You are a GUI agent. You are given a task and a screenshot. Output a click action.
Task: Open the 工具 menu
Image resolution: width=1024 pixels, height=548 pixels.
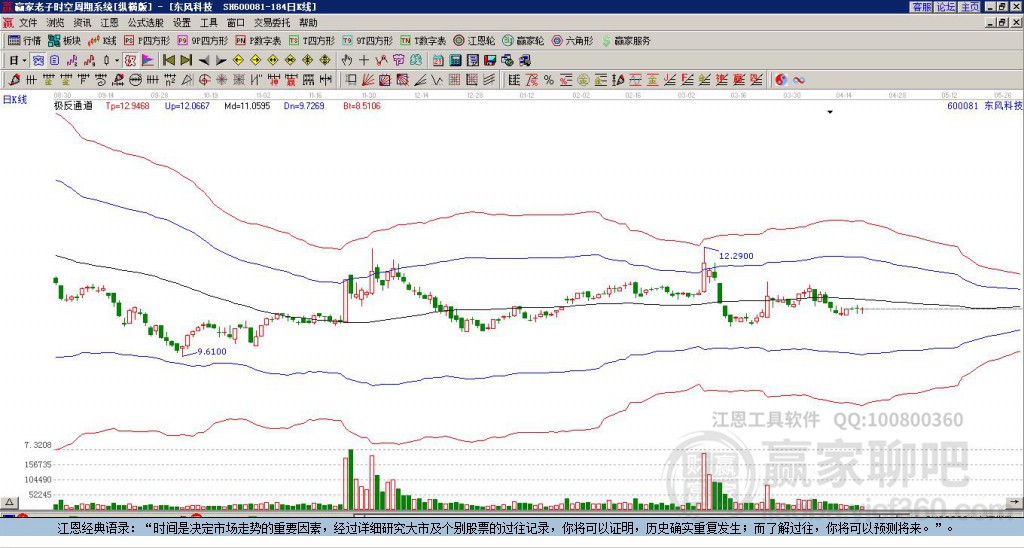(208, 23)
